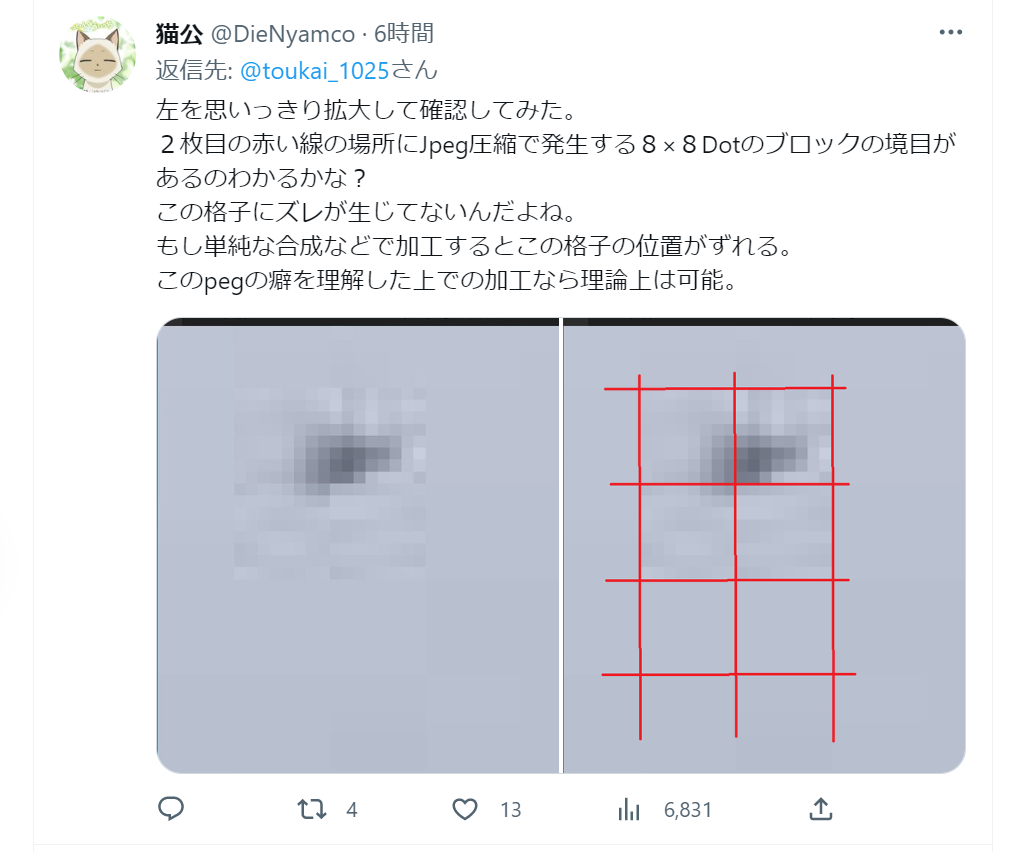Image resolution: width=1018 pixels, height=852 pixels.
Task: Click the 6時間 timestamp
Action: pos(404,34)
